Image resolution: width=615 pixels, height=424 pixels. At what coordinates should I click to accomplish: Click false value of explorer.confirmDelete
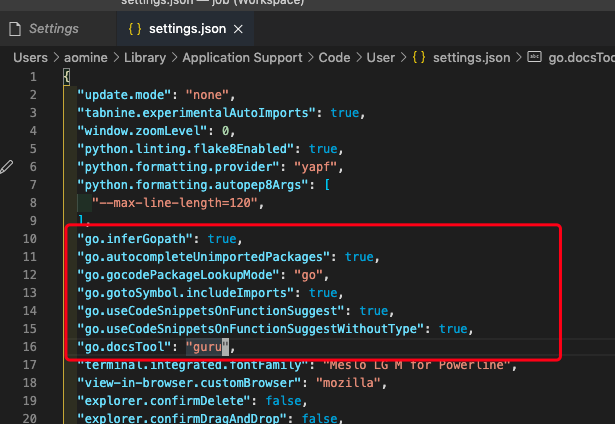click(283, 401)
